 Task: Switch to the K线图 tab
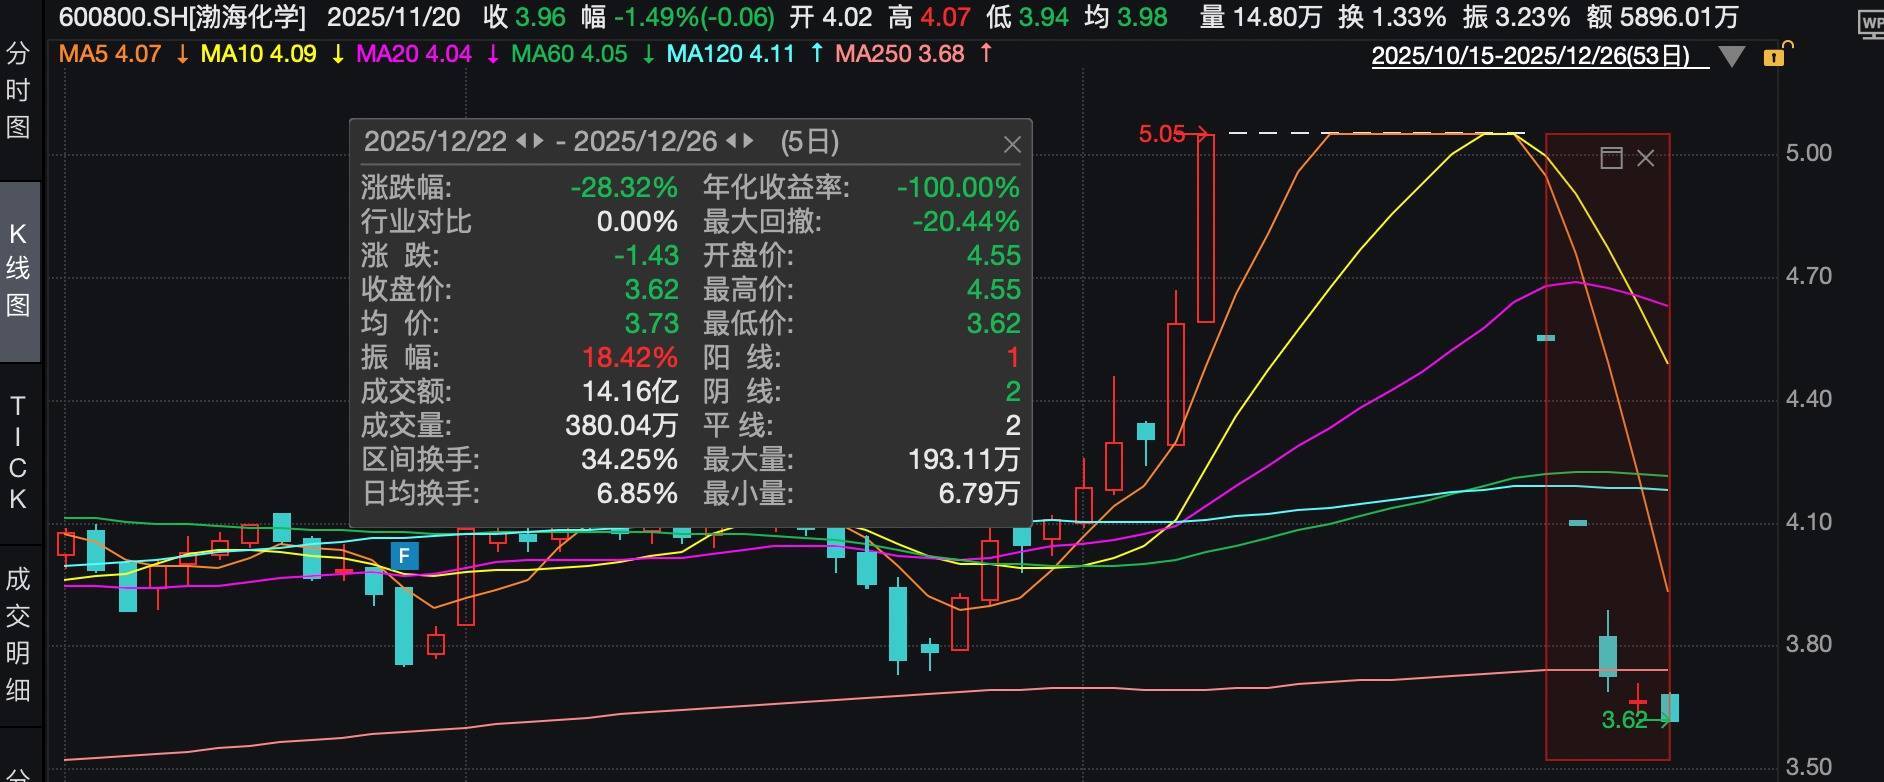click(18, 269)
